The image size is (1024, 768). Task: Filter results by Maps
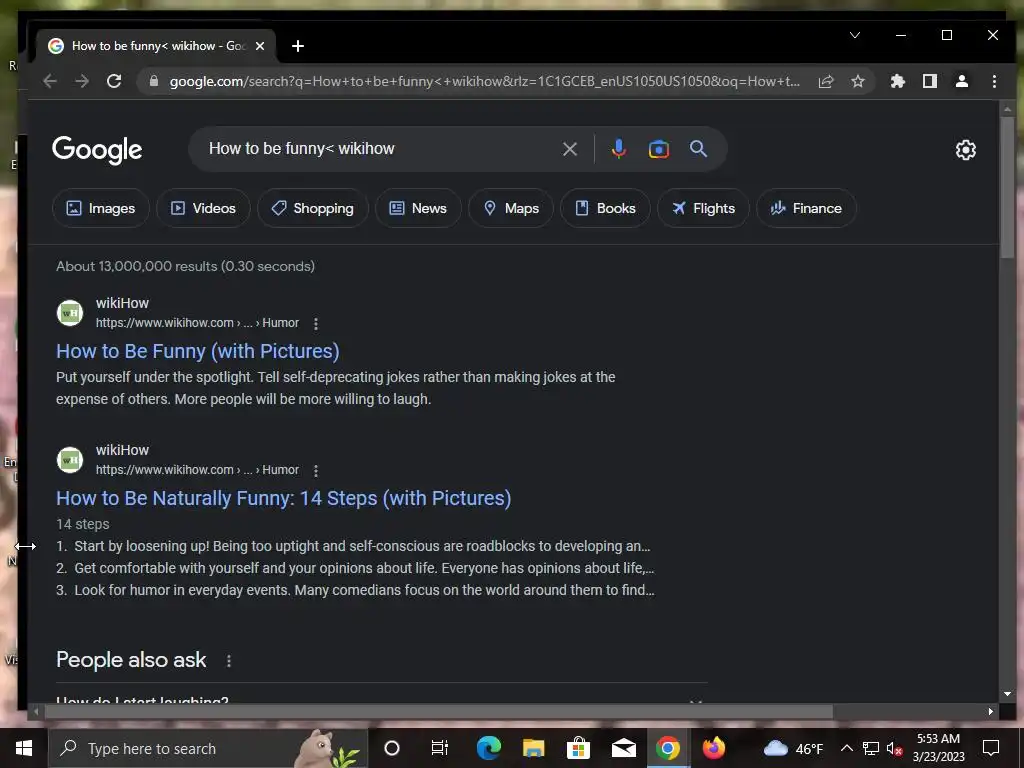(511, 208)
